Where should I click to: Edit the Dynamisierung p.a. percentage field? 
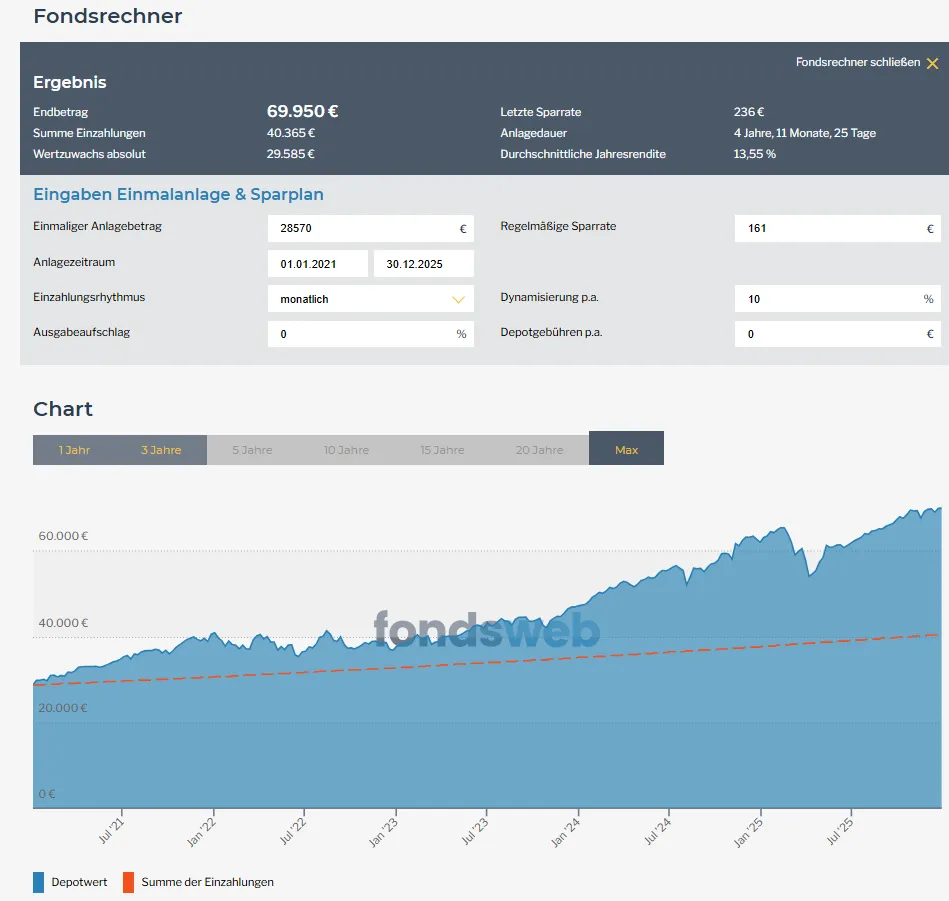click(x=830, y=299)
